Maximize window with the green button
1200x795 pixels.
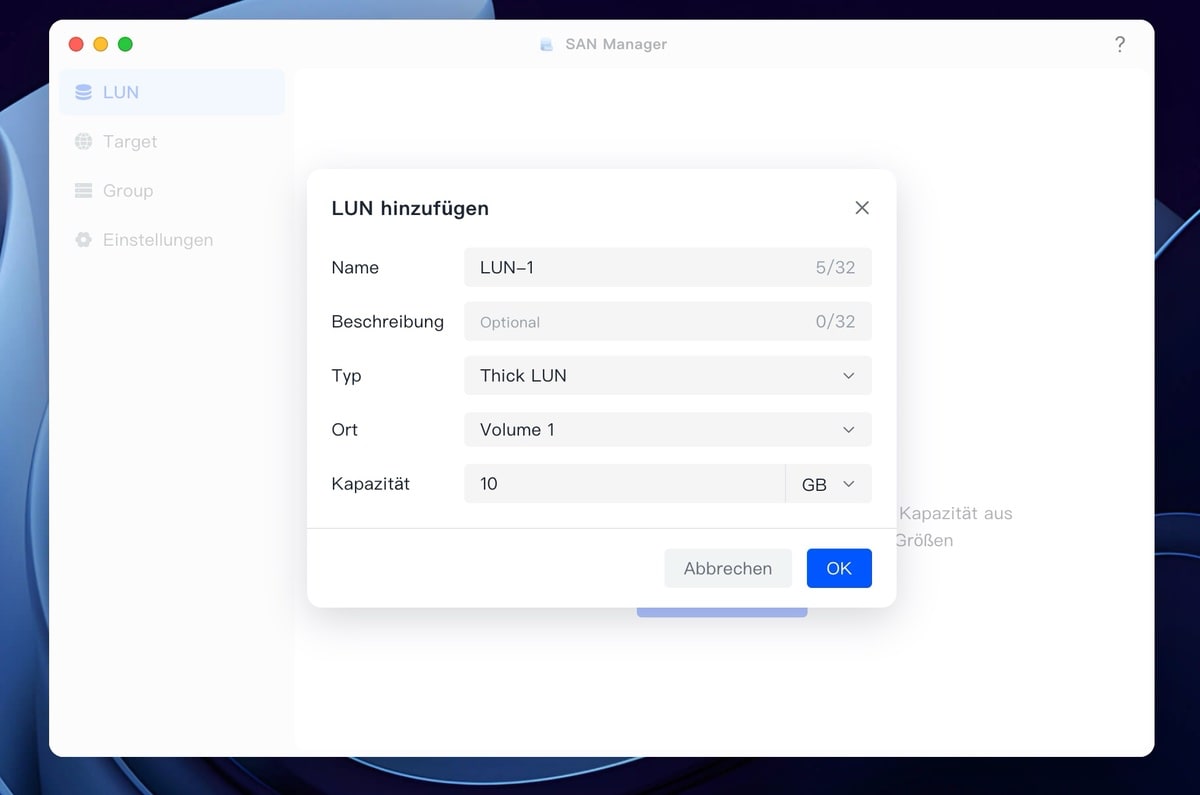(125, 44)
